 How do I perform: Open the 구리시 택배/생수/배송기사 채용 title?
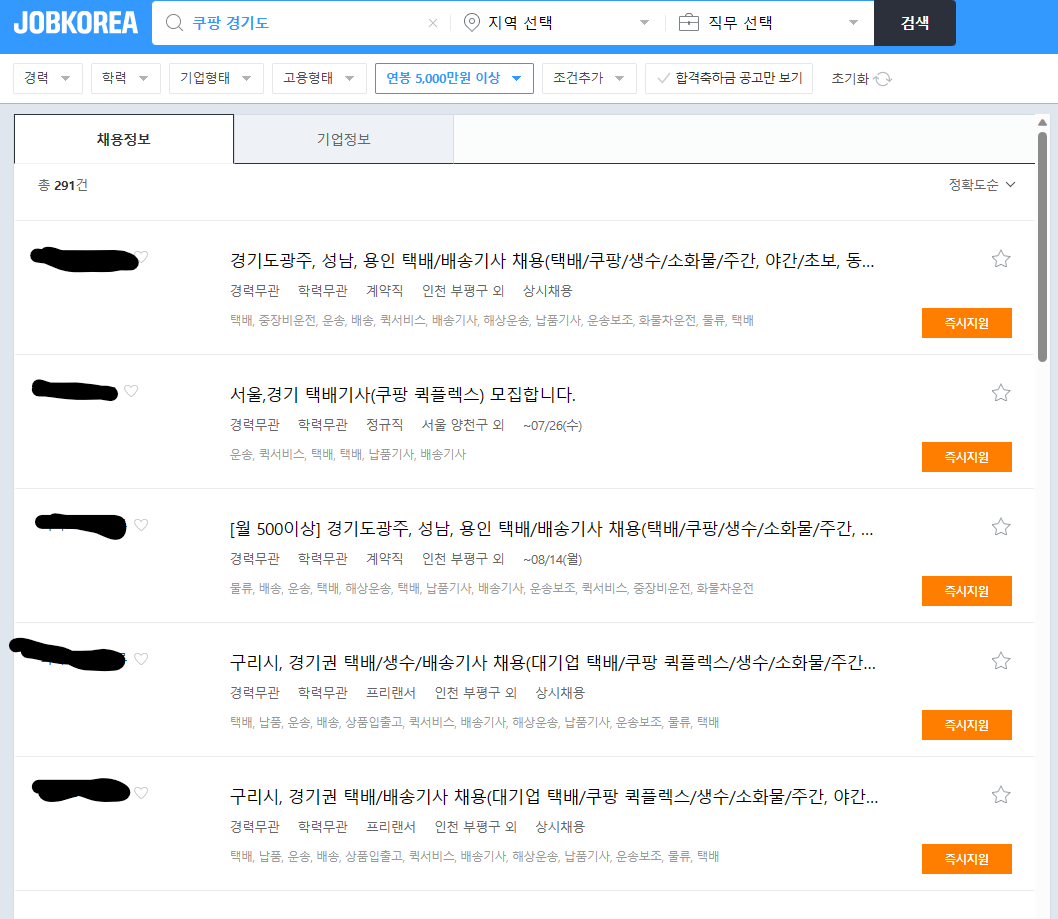(553, 663)
